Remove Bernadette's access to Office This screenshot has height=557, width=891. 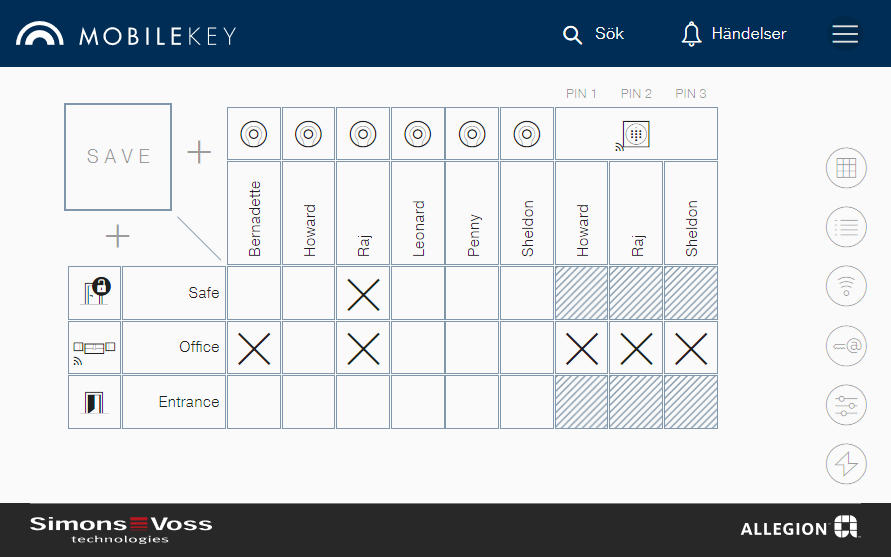[x=254, y=347]
